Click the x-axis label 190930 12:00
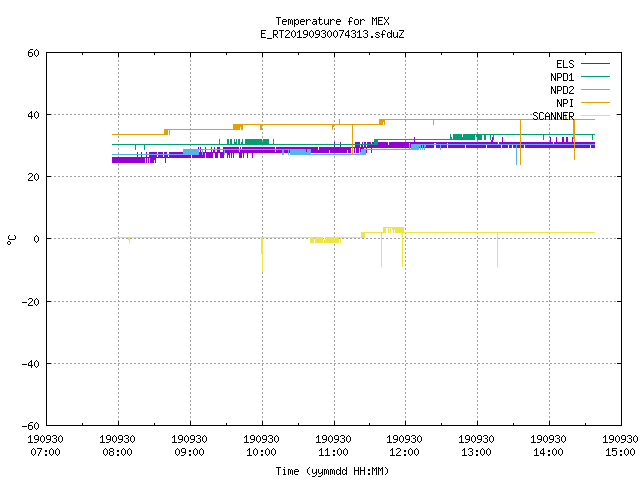Image resolution: width=640 pixels, height=480 pixels. [404, 446]
